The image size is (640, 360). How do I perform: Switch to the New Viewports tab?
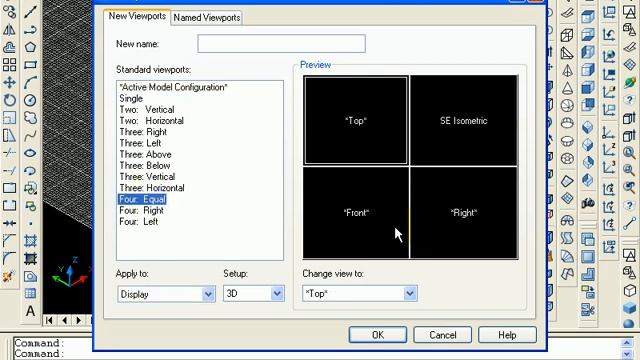coord(137,16)
